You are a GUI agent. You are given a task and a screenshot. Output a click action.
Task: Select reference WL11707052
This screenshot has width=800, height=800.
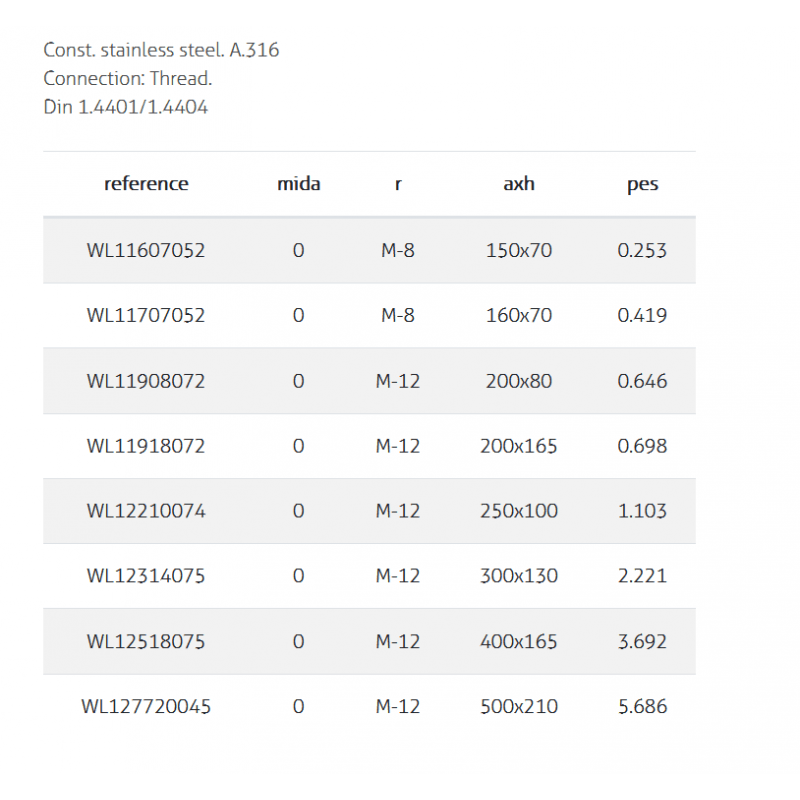(146, 315)
